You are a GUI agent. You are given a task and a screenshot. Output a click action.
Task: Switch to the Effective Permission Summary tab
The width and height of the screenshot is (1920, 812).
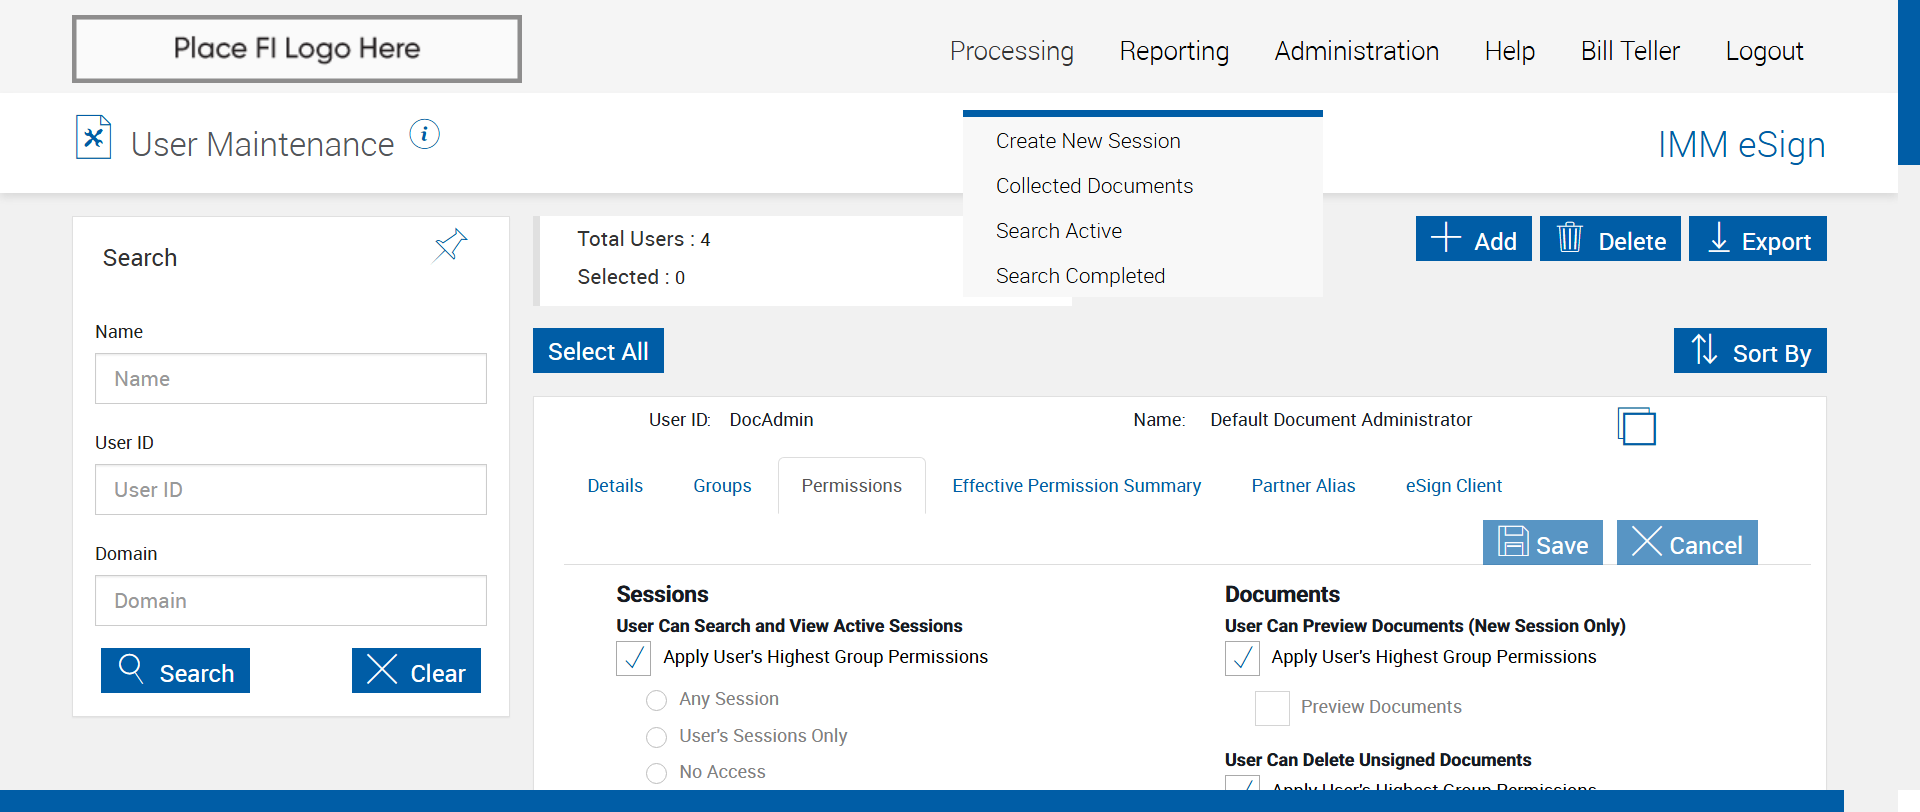tap(1076, 486)
